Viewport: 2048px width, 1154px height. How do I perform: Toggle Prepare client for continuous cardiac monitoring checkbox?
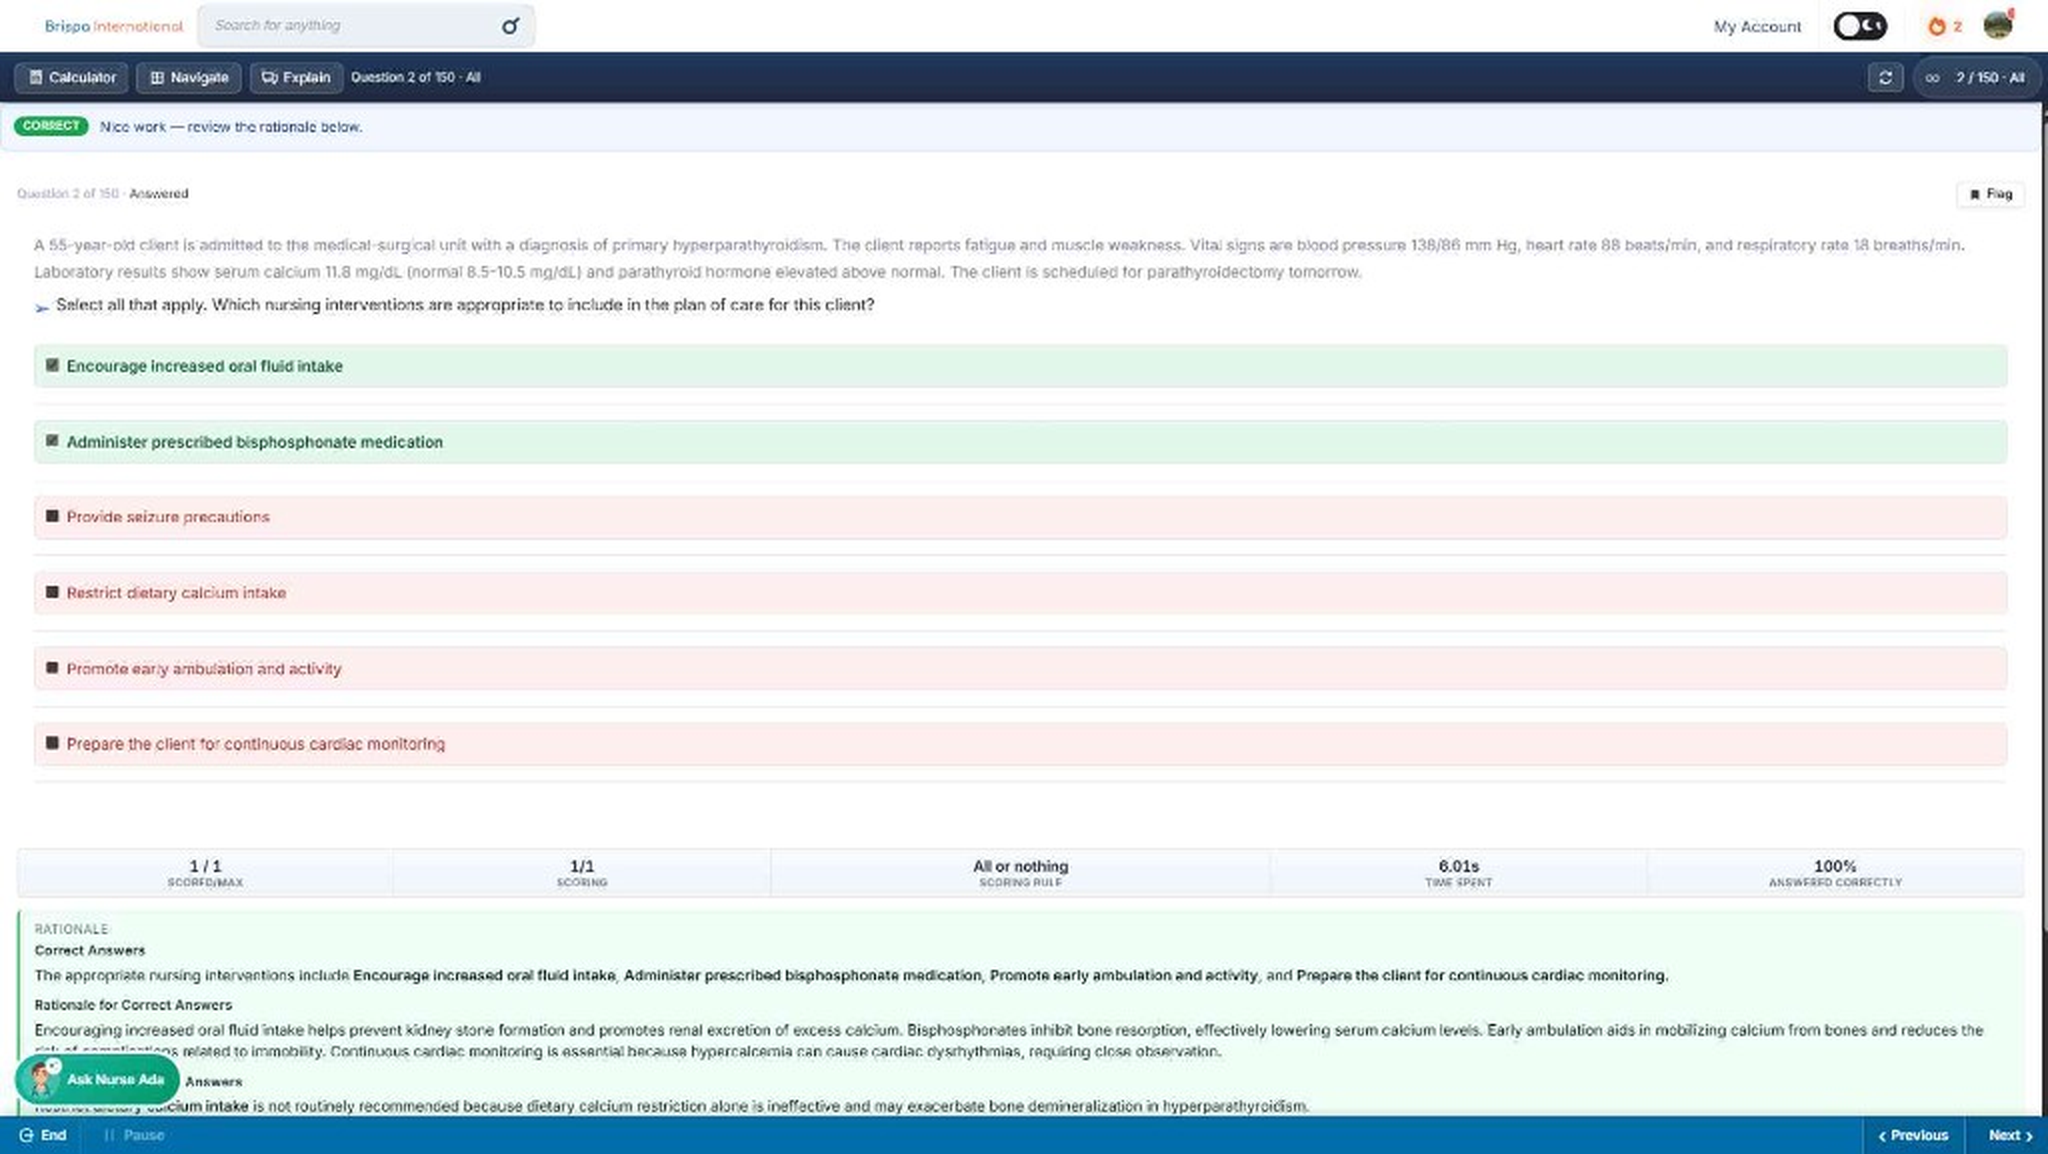click(x=52, y=743)
